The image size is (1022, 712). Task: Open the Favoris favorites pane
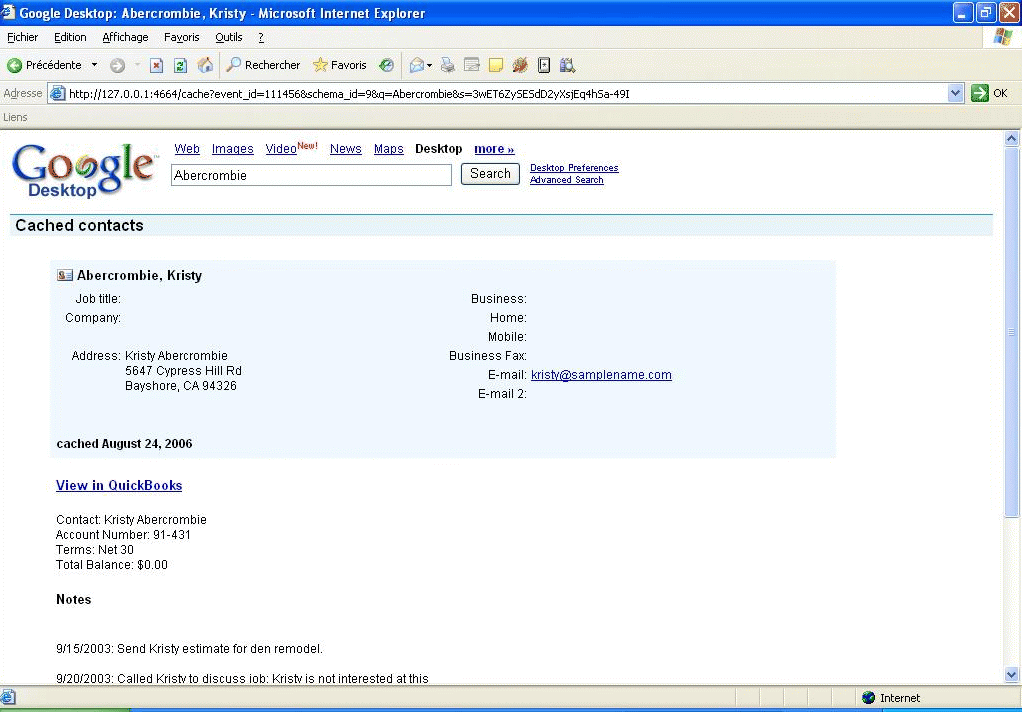(340, 65)
